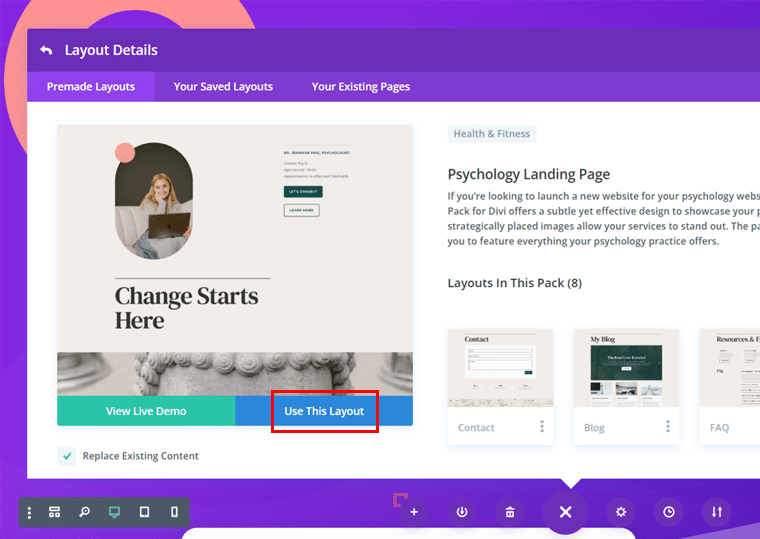The image size is (760, 539).
Task: Open page settings gear icon
Action: [x=620, y=512]
